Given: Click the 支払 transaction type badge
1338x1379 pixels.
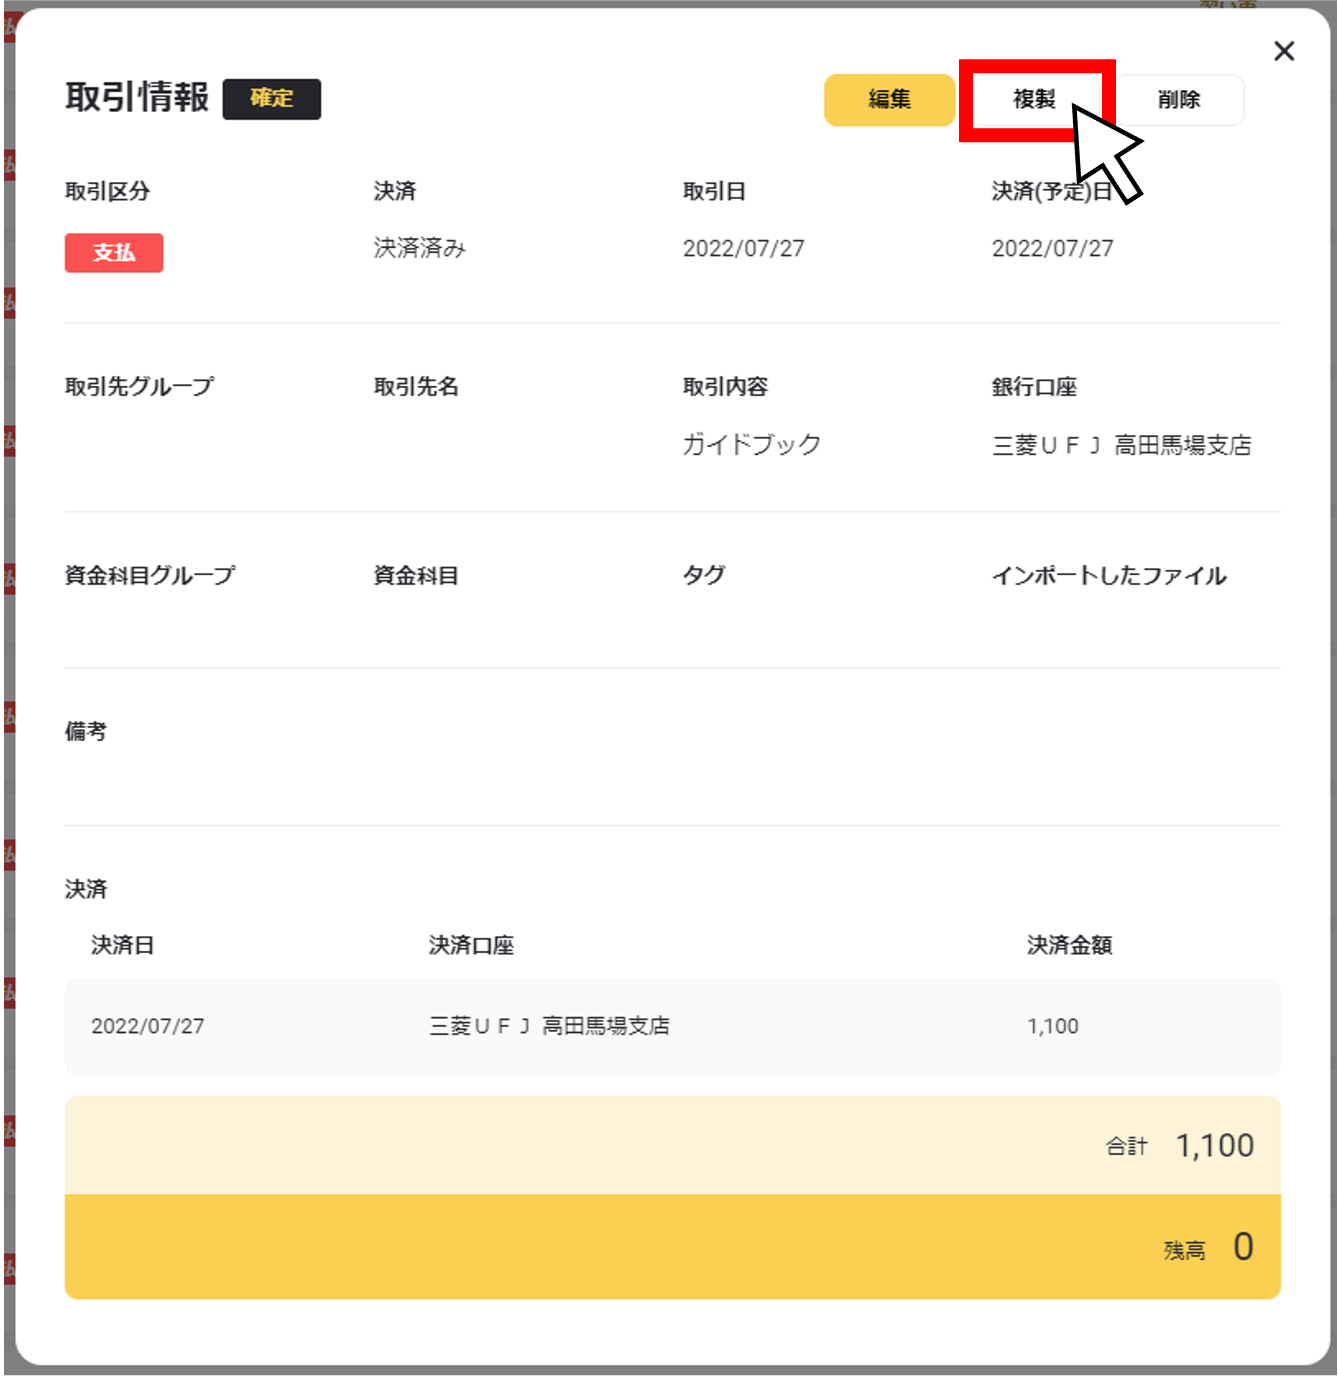Looking at the screenshot, I should pyautogui.click(x=114, y=252).
